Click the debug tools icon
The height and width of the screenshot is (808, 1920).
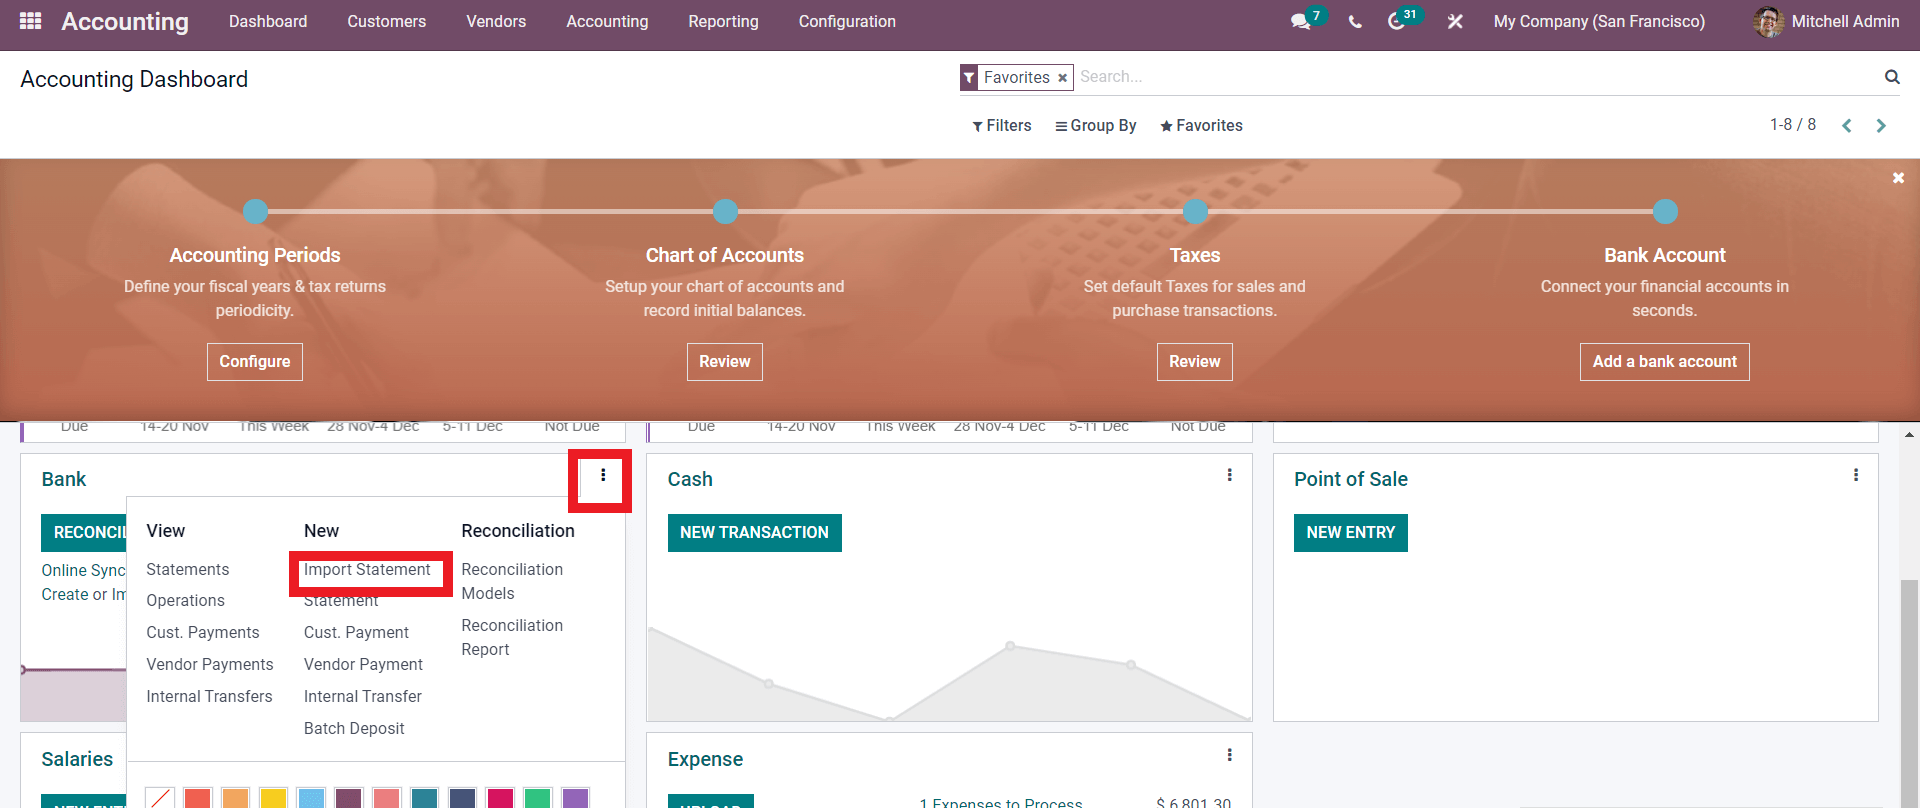[1455, 21]
